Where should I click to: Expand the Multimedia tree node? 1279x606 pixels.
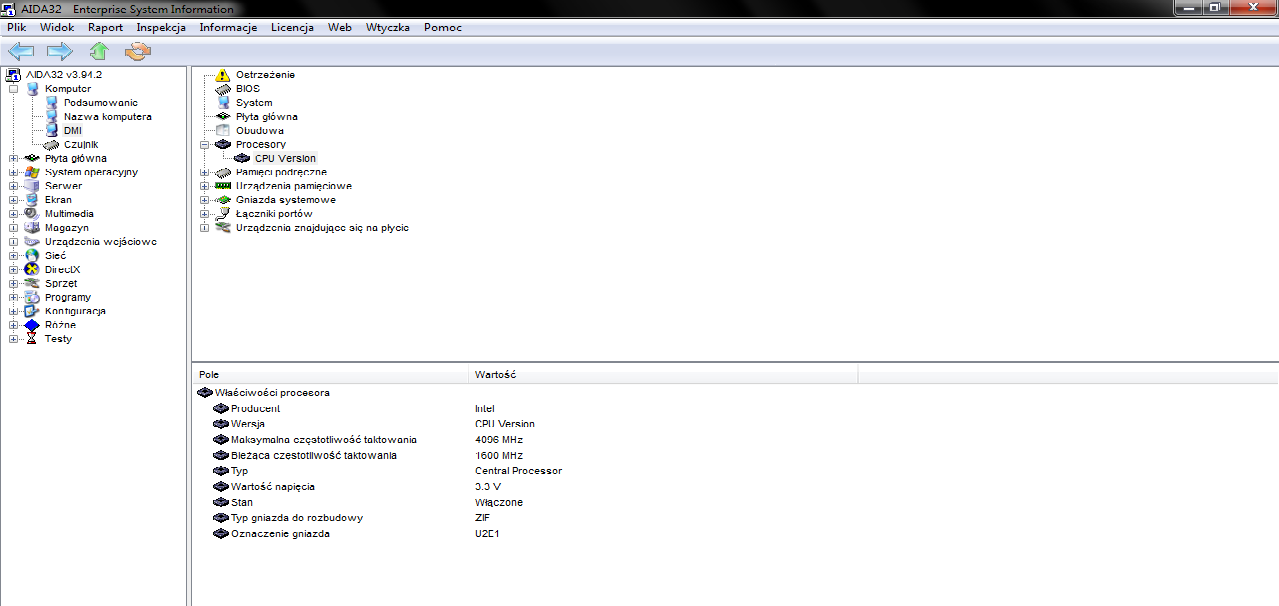coord(14,214)
